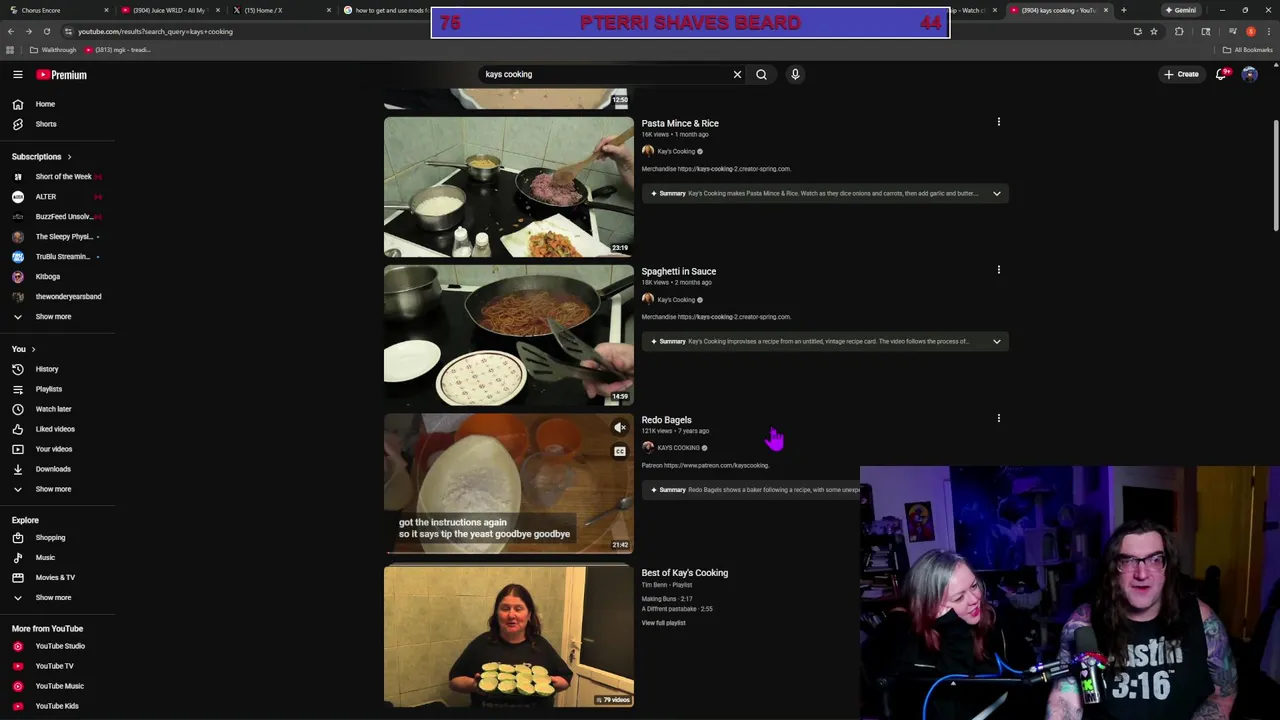Open the account avatar menu
This screenshot has height=720, width=1280.
point(1249,74)
